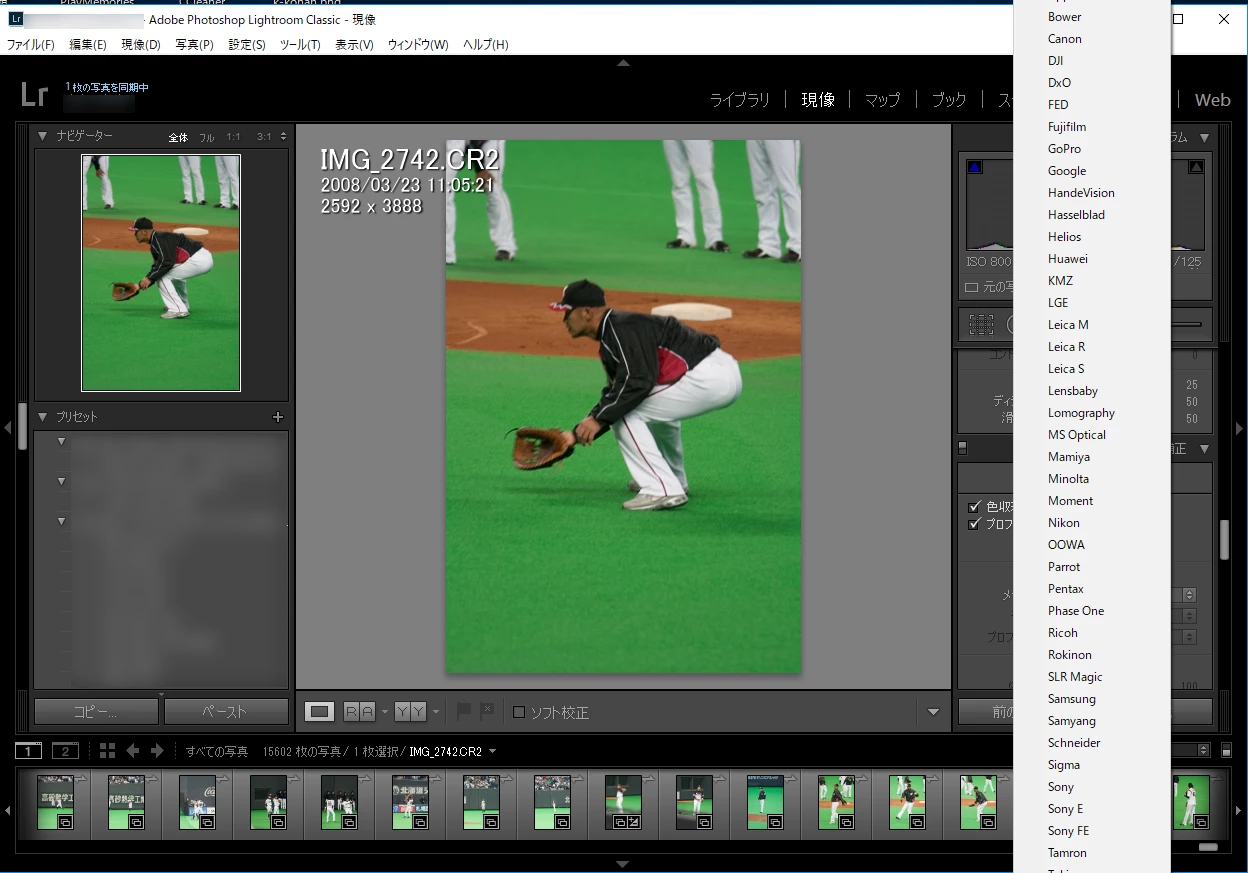Toggle the 元の写真 original photo checkbox
The height and width of the screenshot is (873, 1248).
click(971, 287)
